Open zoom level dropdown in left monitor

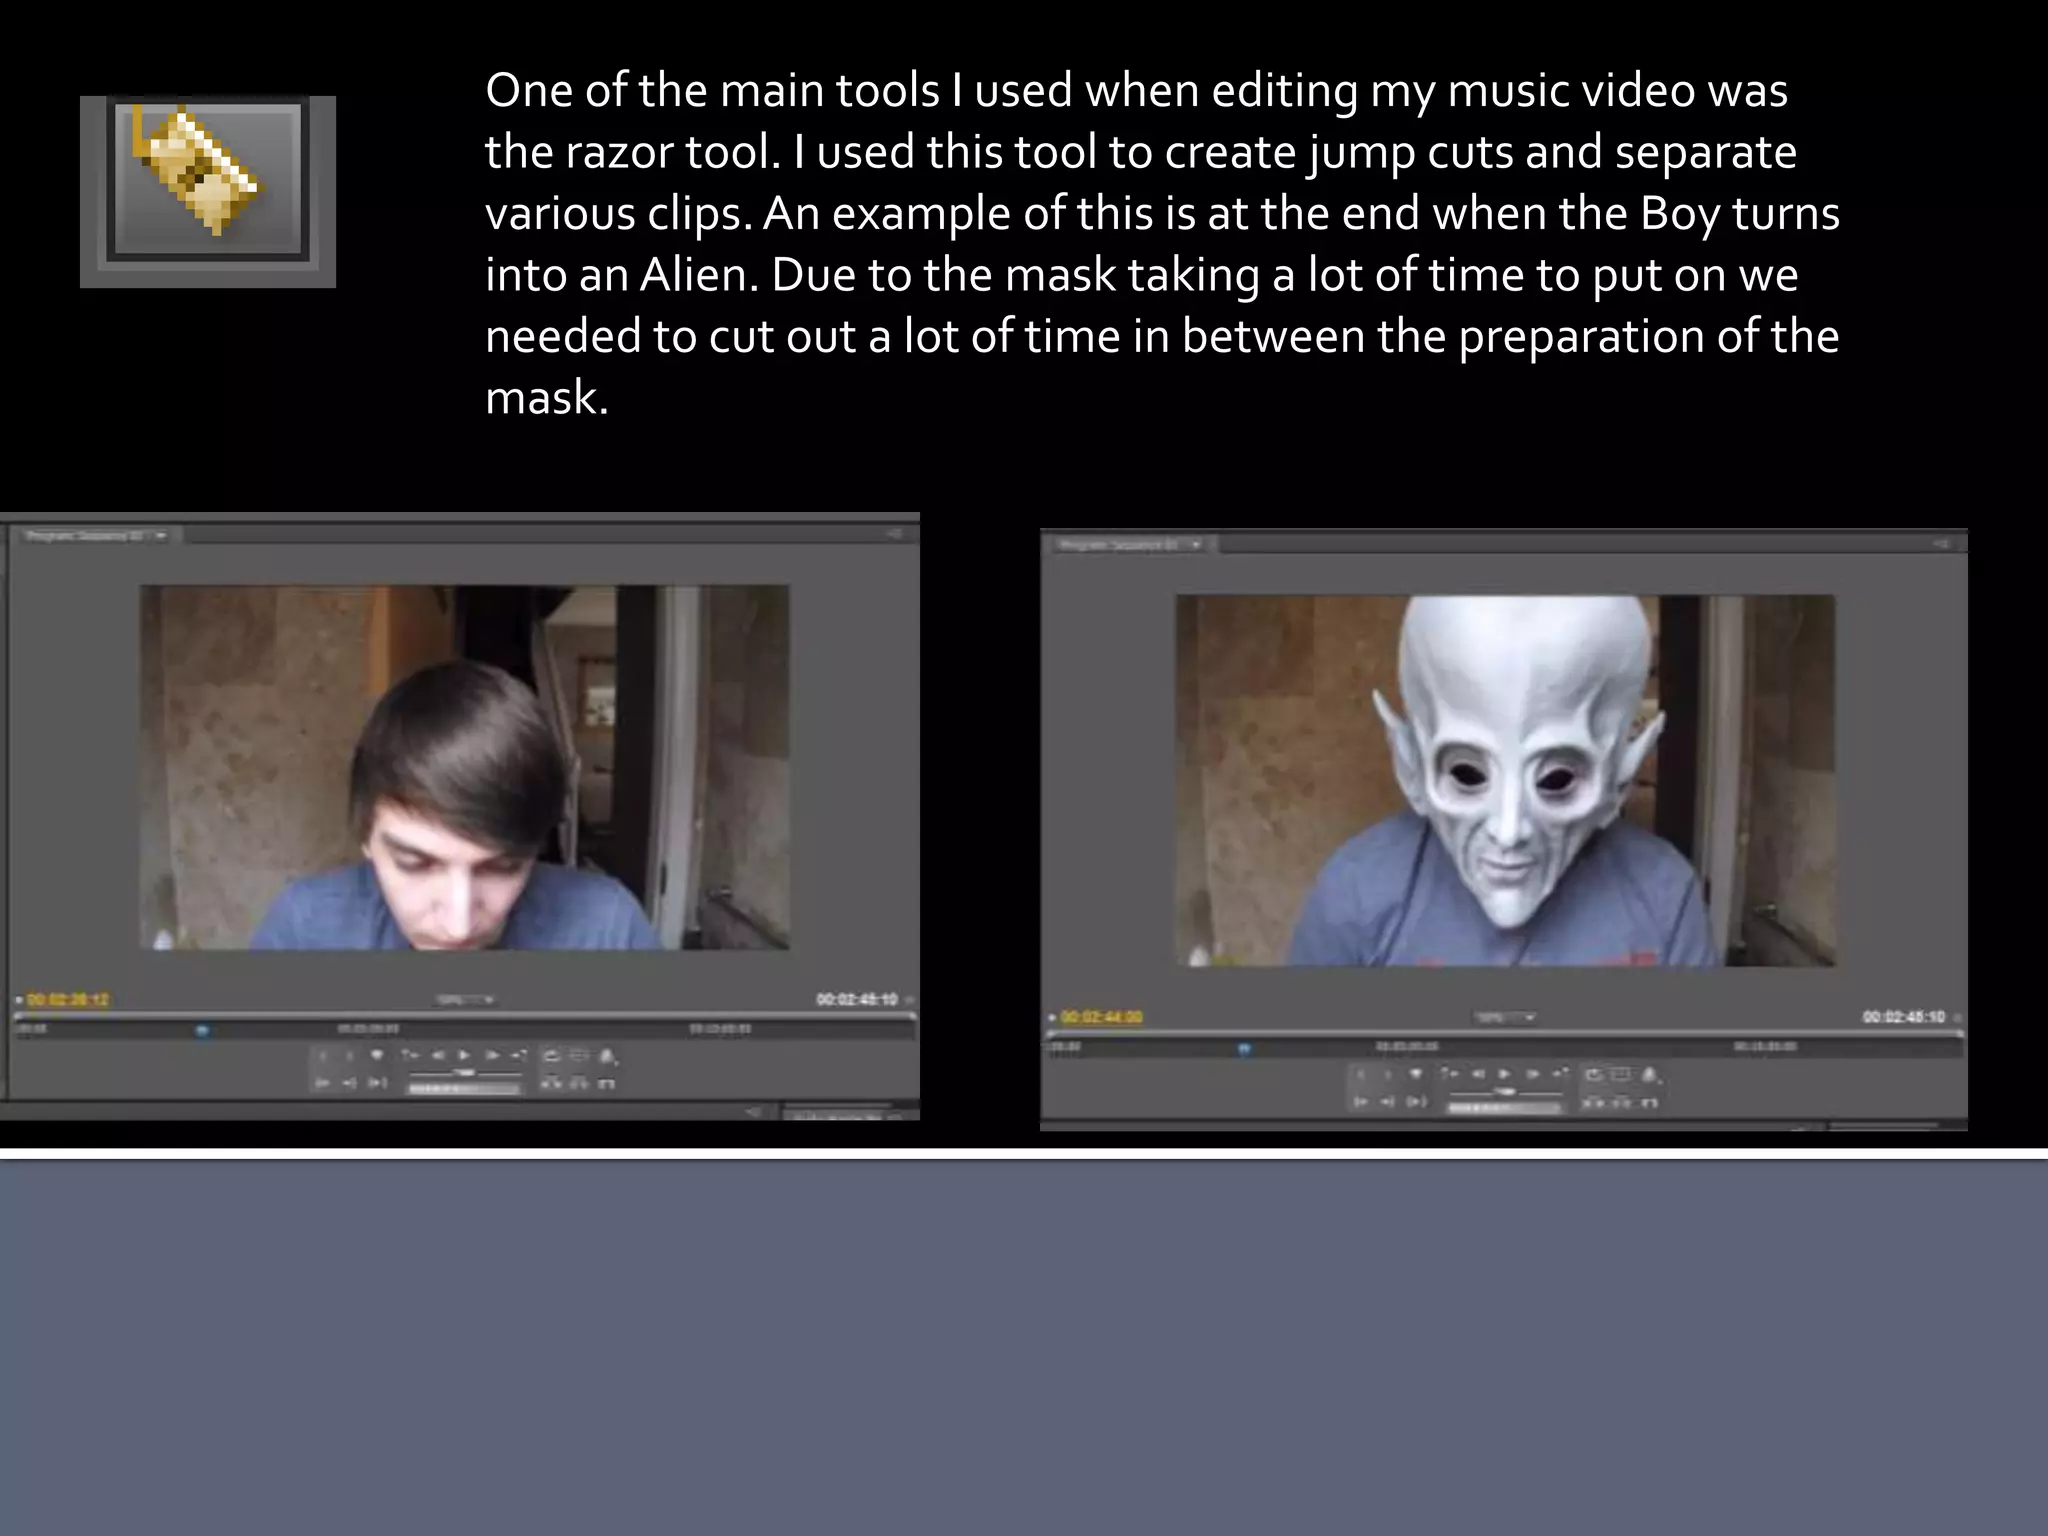(466, 999)
